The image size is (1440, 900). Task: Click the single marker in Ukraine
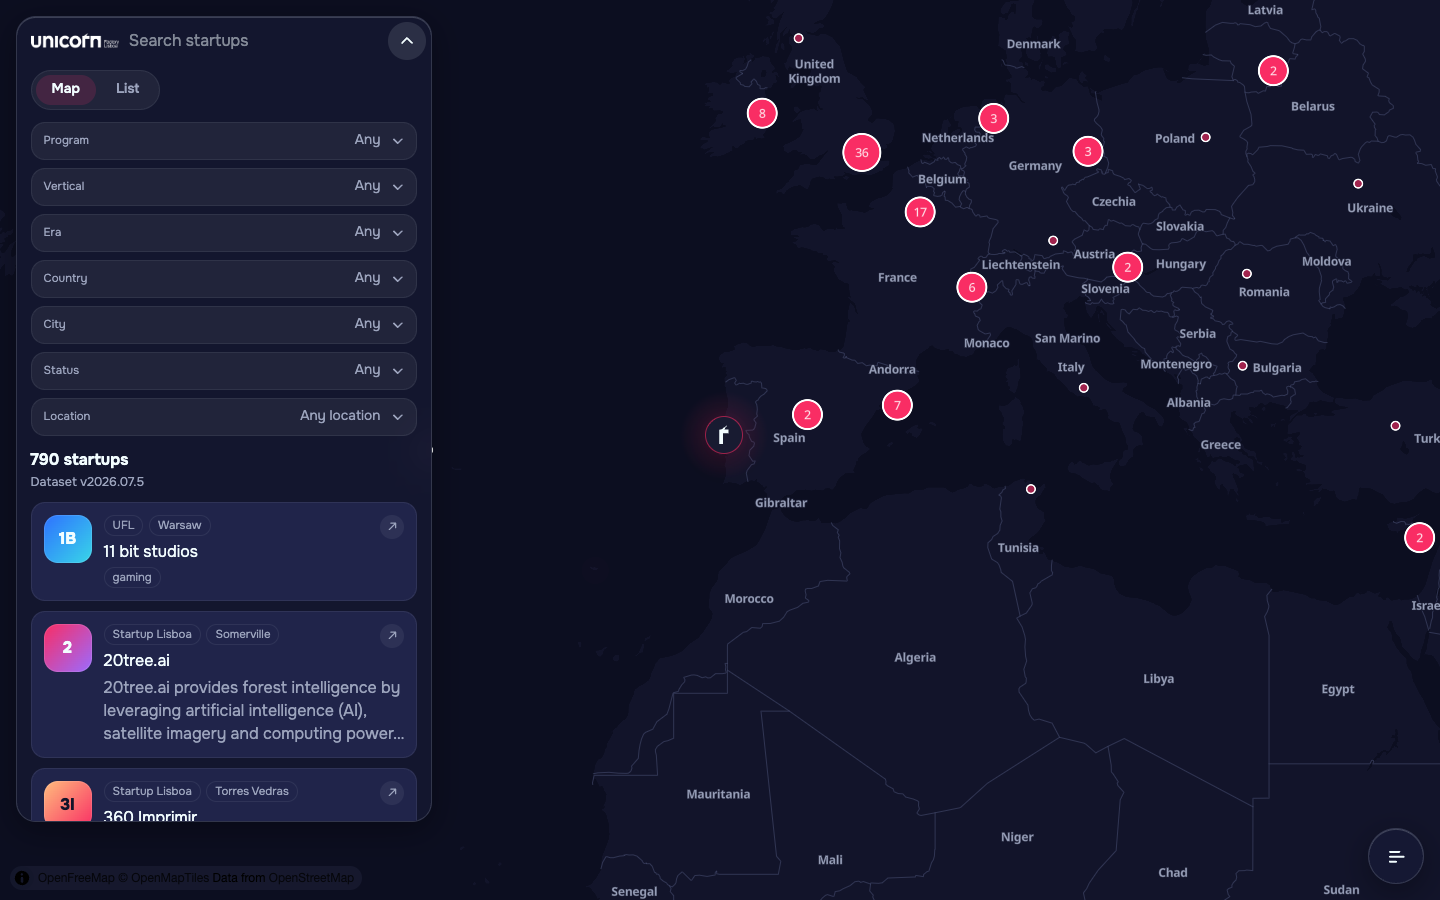(x=1358, y=184)
